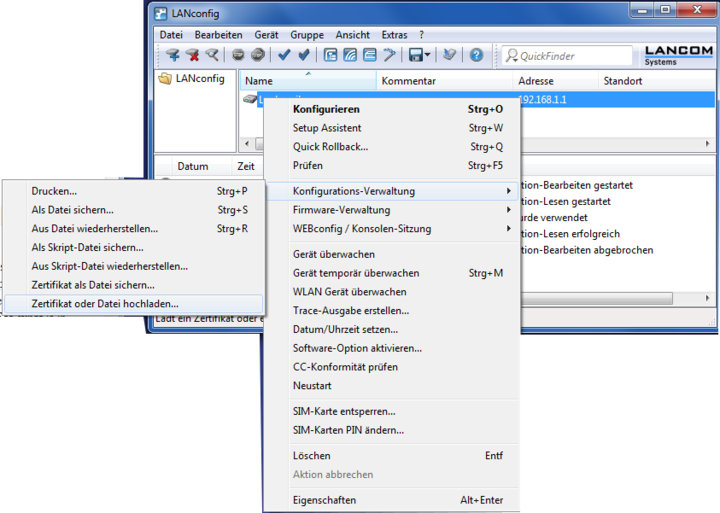Viewport: 720px width, 513px height.
Task: Select the LANconfig folder in the tree
Action: (x=191, y=79)
